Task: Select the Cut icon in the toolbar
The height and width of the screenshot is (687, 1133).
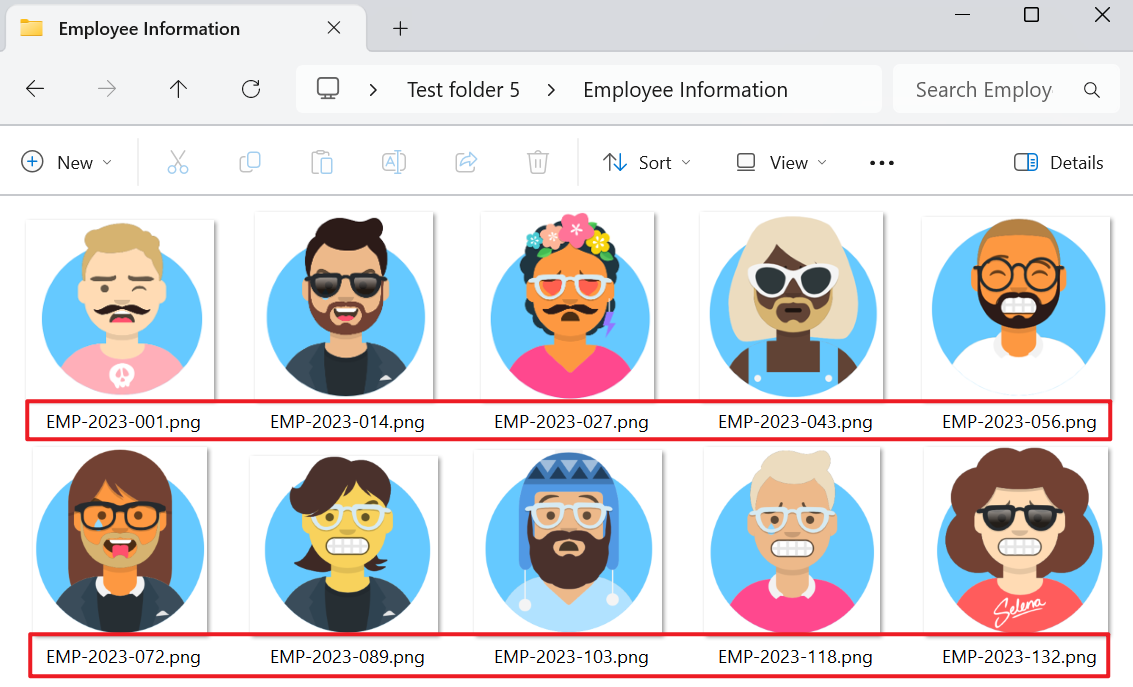Action: tap(177, 161)
